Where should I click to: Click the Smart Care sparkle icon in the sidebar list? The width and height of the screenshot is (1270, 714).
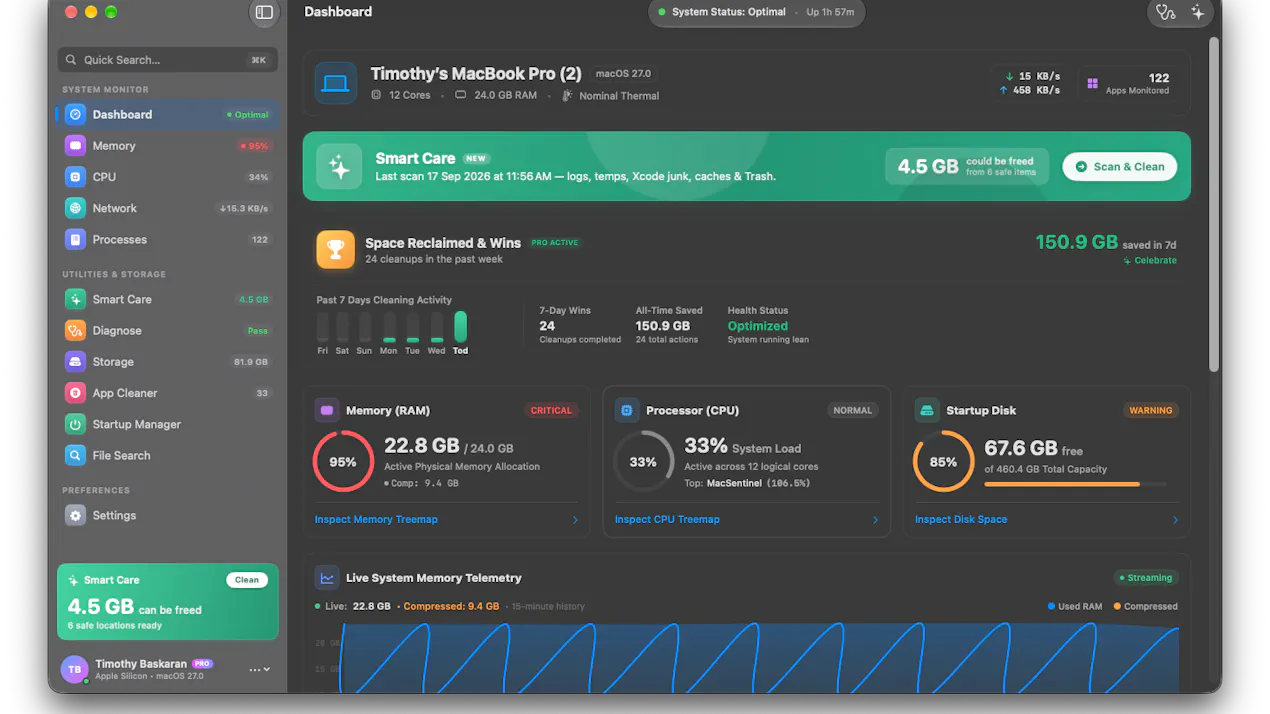point(75,299)
